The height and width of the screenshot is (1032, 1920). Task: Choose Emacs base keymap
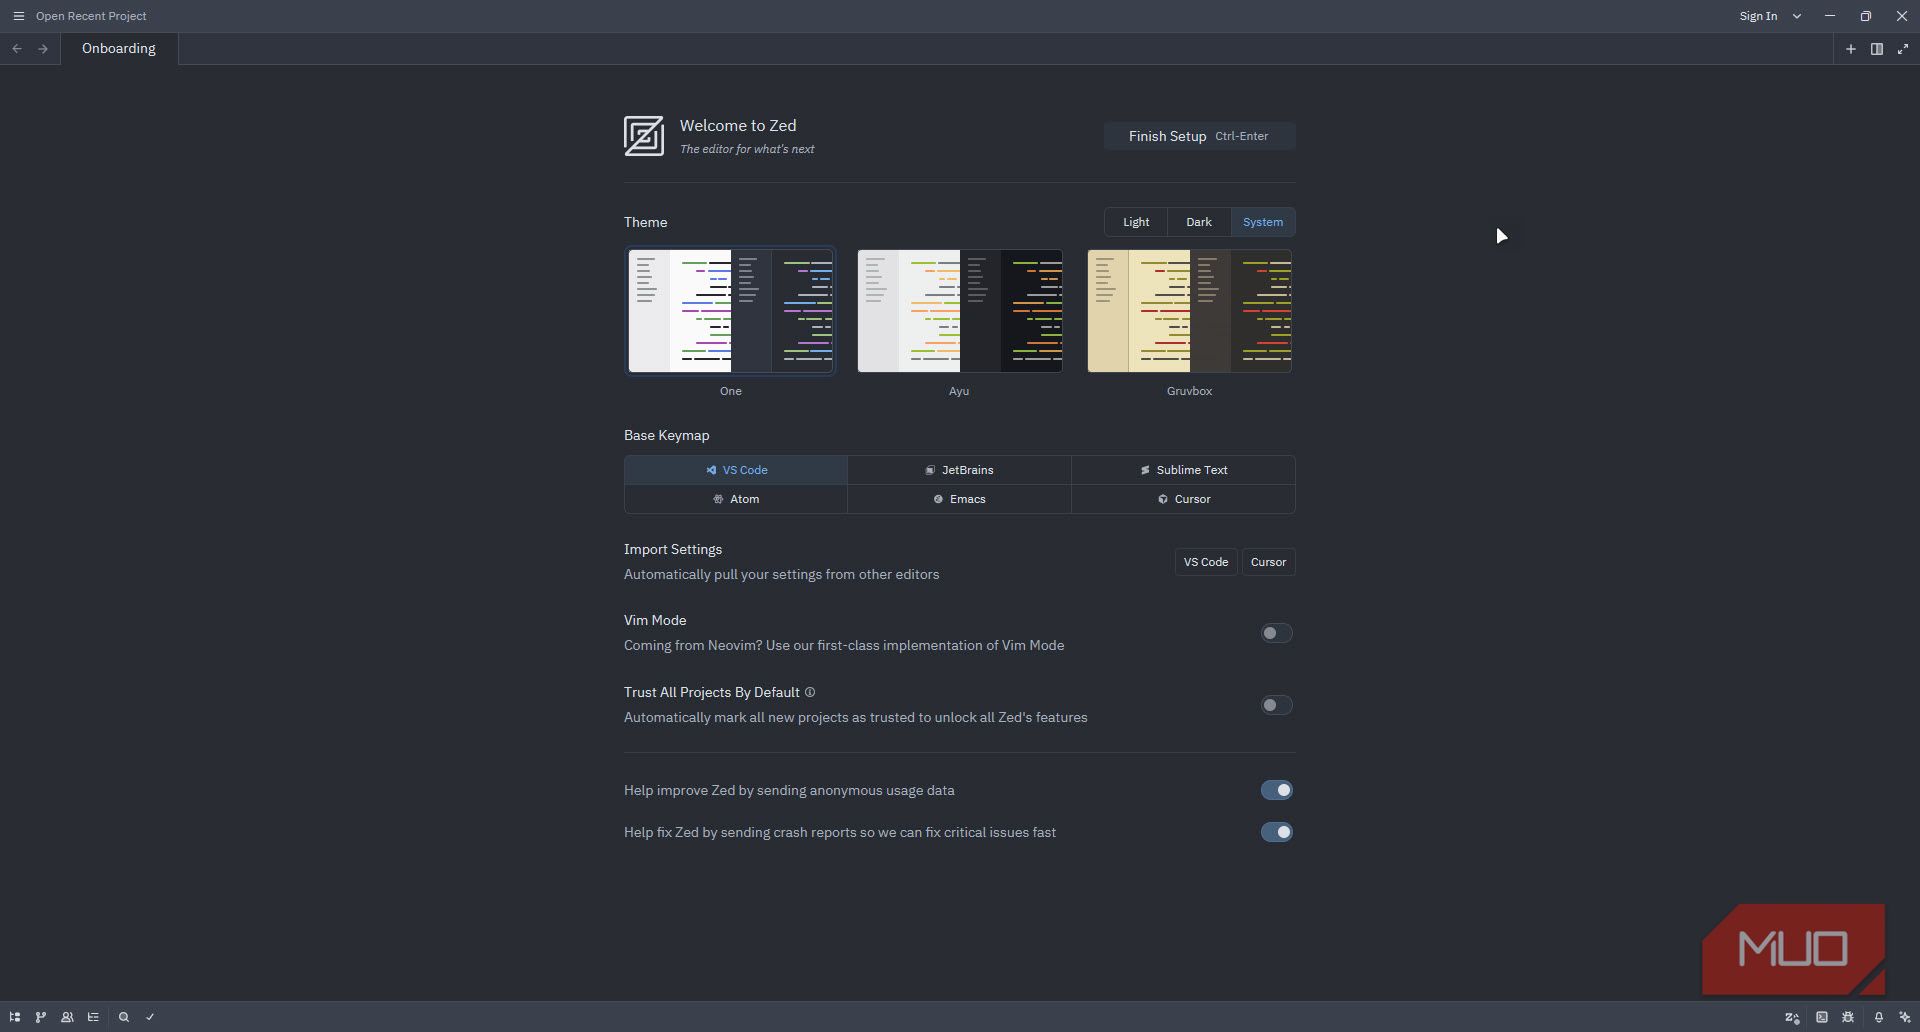click(x=959, y=499)
